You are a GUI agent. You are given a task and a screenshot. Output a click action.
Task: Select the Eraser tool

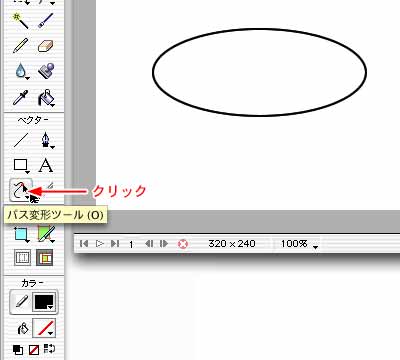click(46, 46)
